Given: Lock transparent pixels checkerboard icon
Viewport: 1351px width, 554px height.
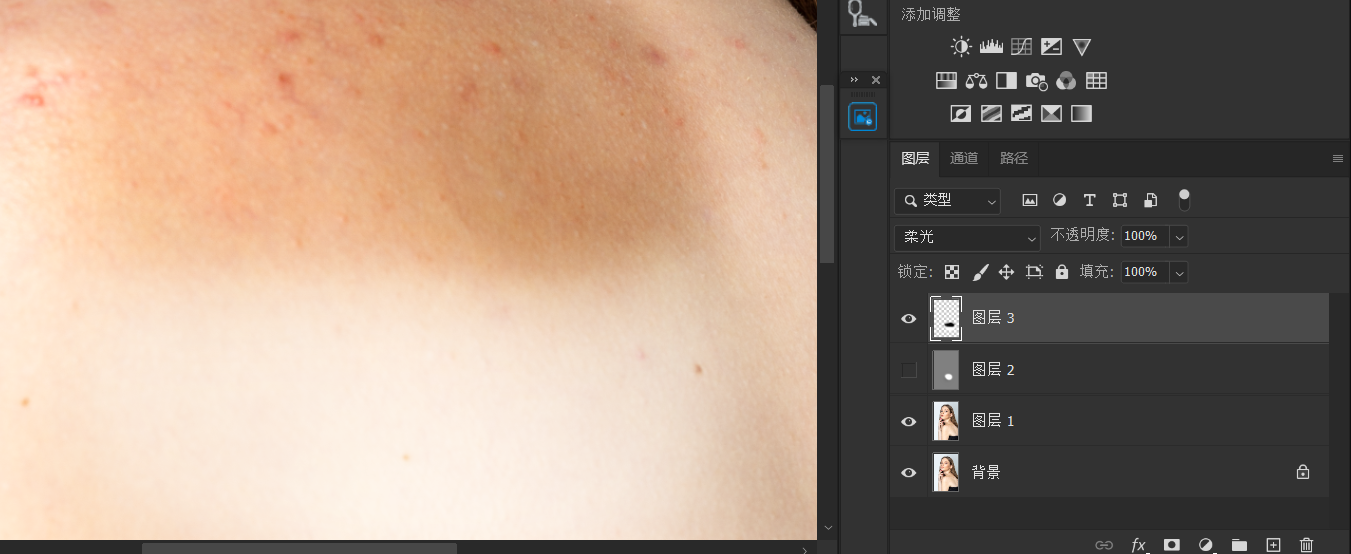Looking at the screenshot, I should tap(952, 272).
